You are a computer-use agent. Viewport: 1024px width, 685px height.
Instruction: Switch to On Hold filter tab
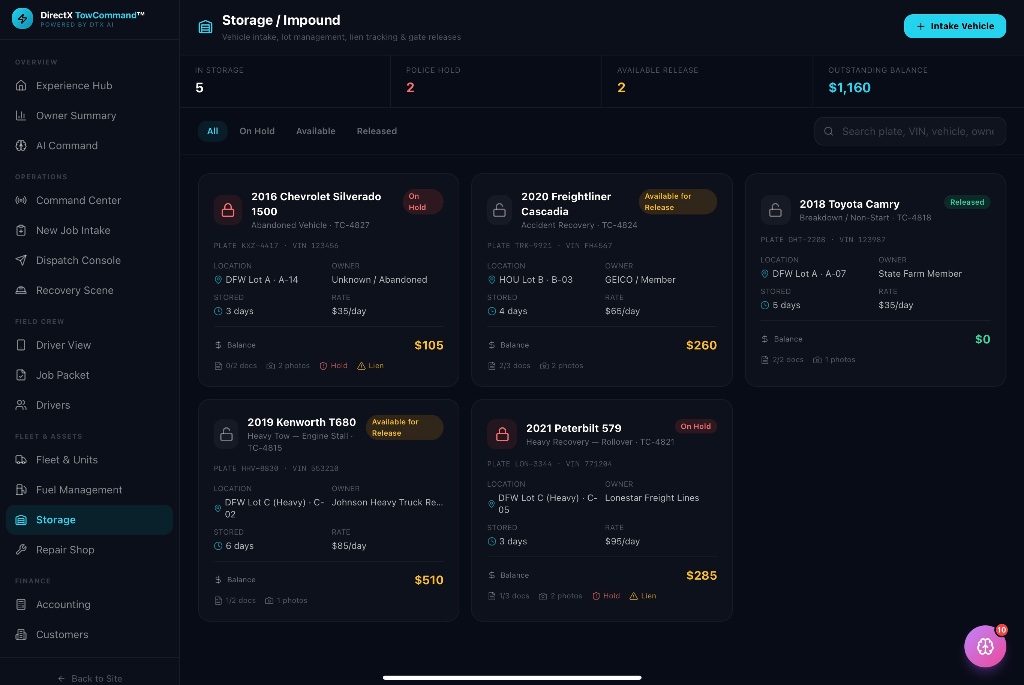pyautogui.click(x=257, y=131)
